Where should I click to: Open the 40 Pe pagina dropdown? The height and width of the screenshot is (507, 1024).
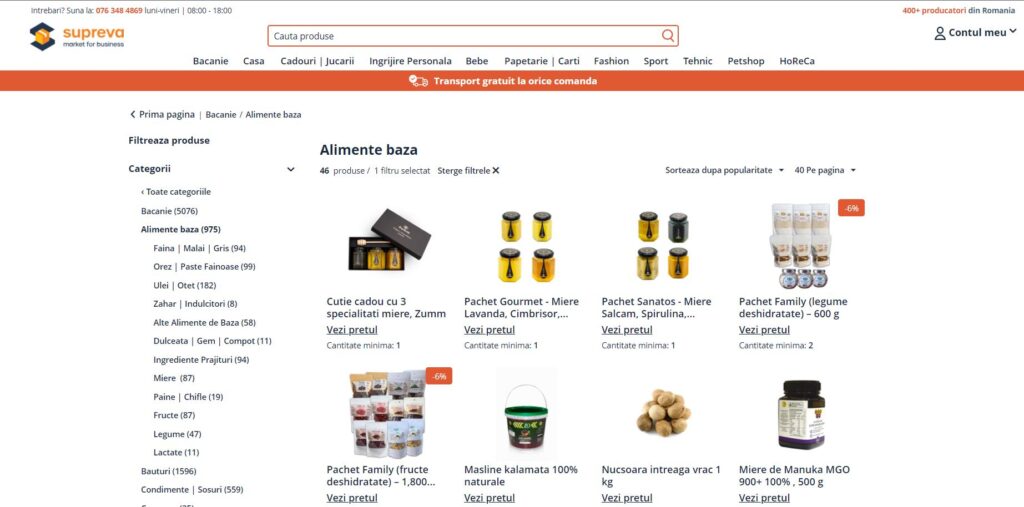[x=825, y=171]
